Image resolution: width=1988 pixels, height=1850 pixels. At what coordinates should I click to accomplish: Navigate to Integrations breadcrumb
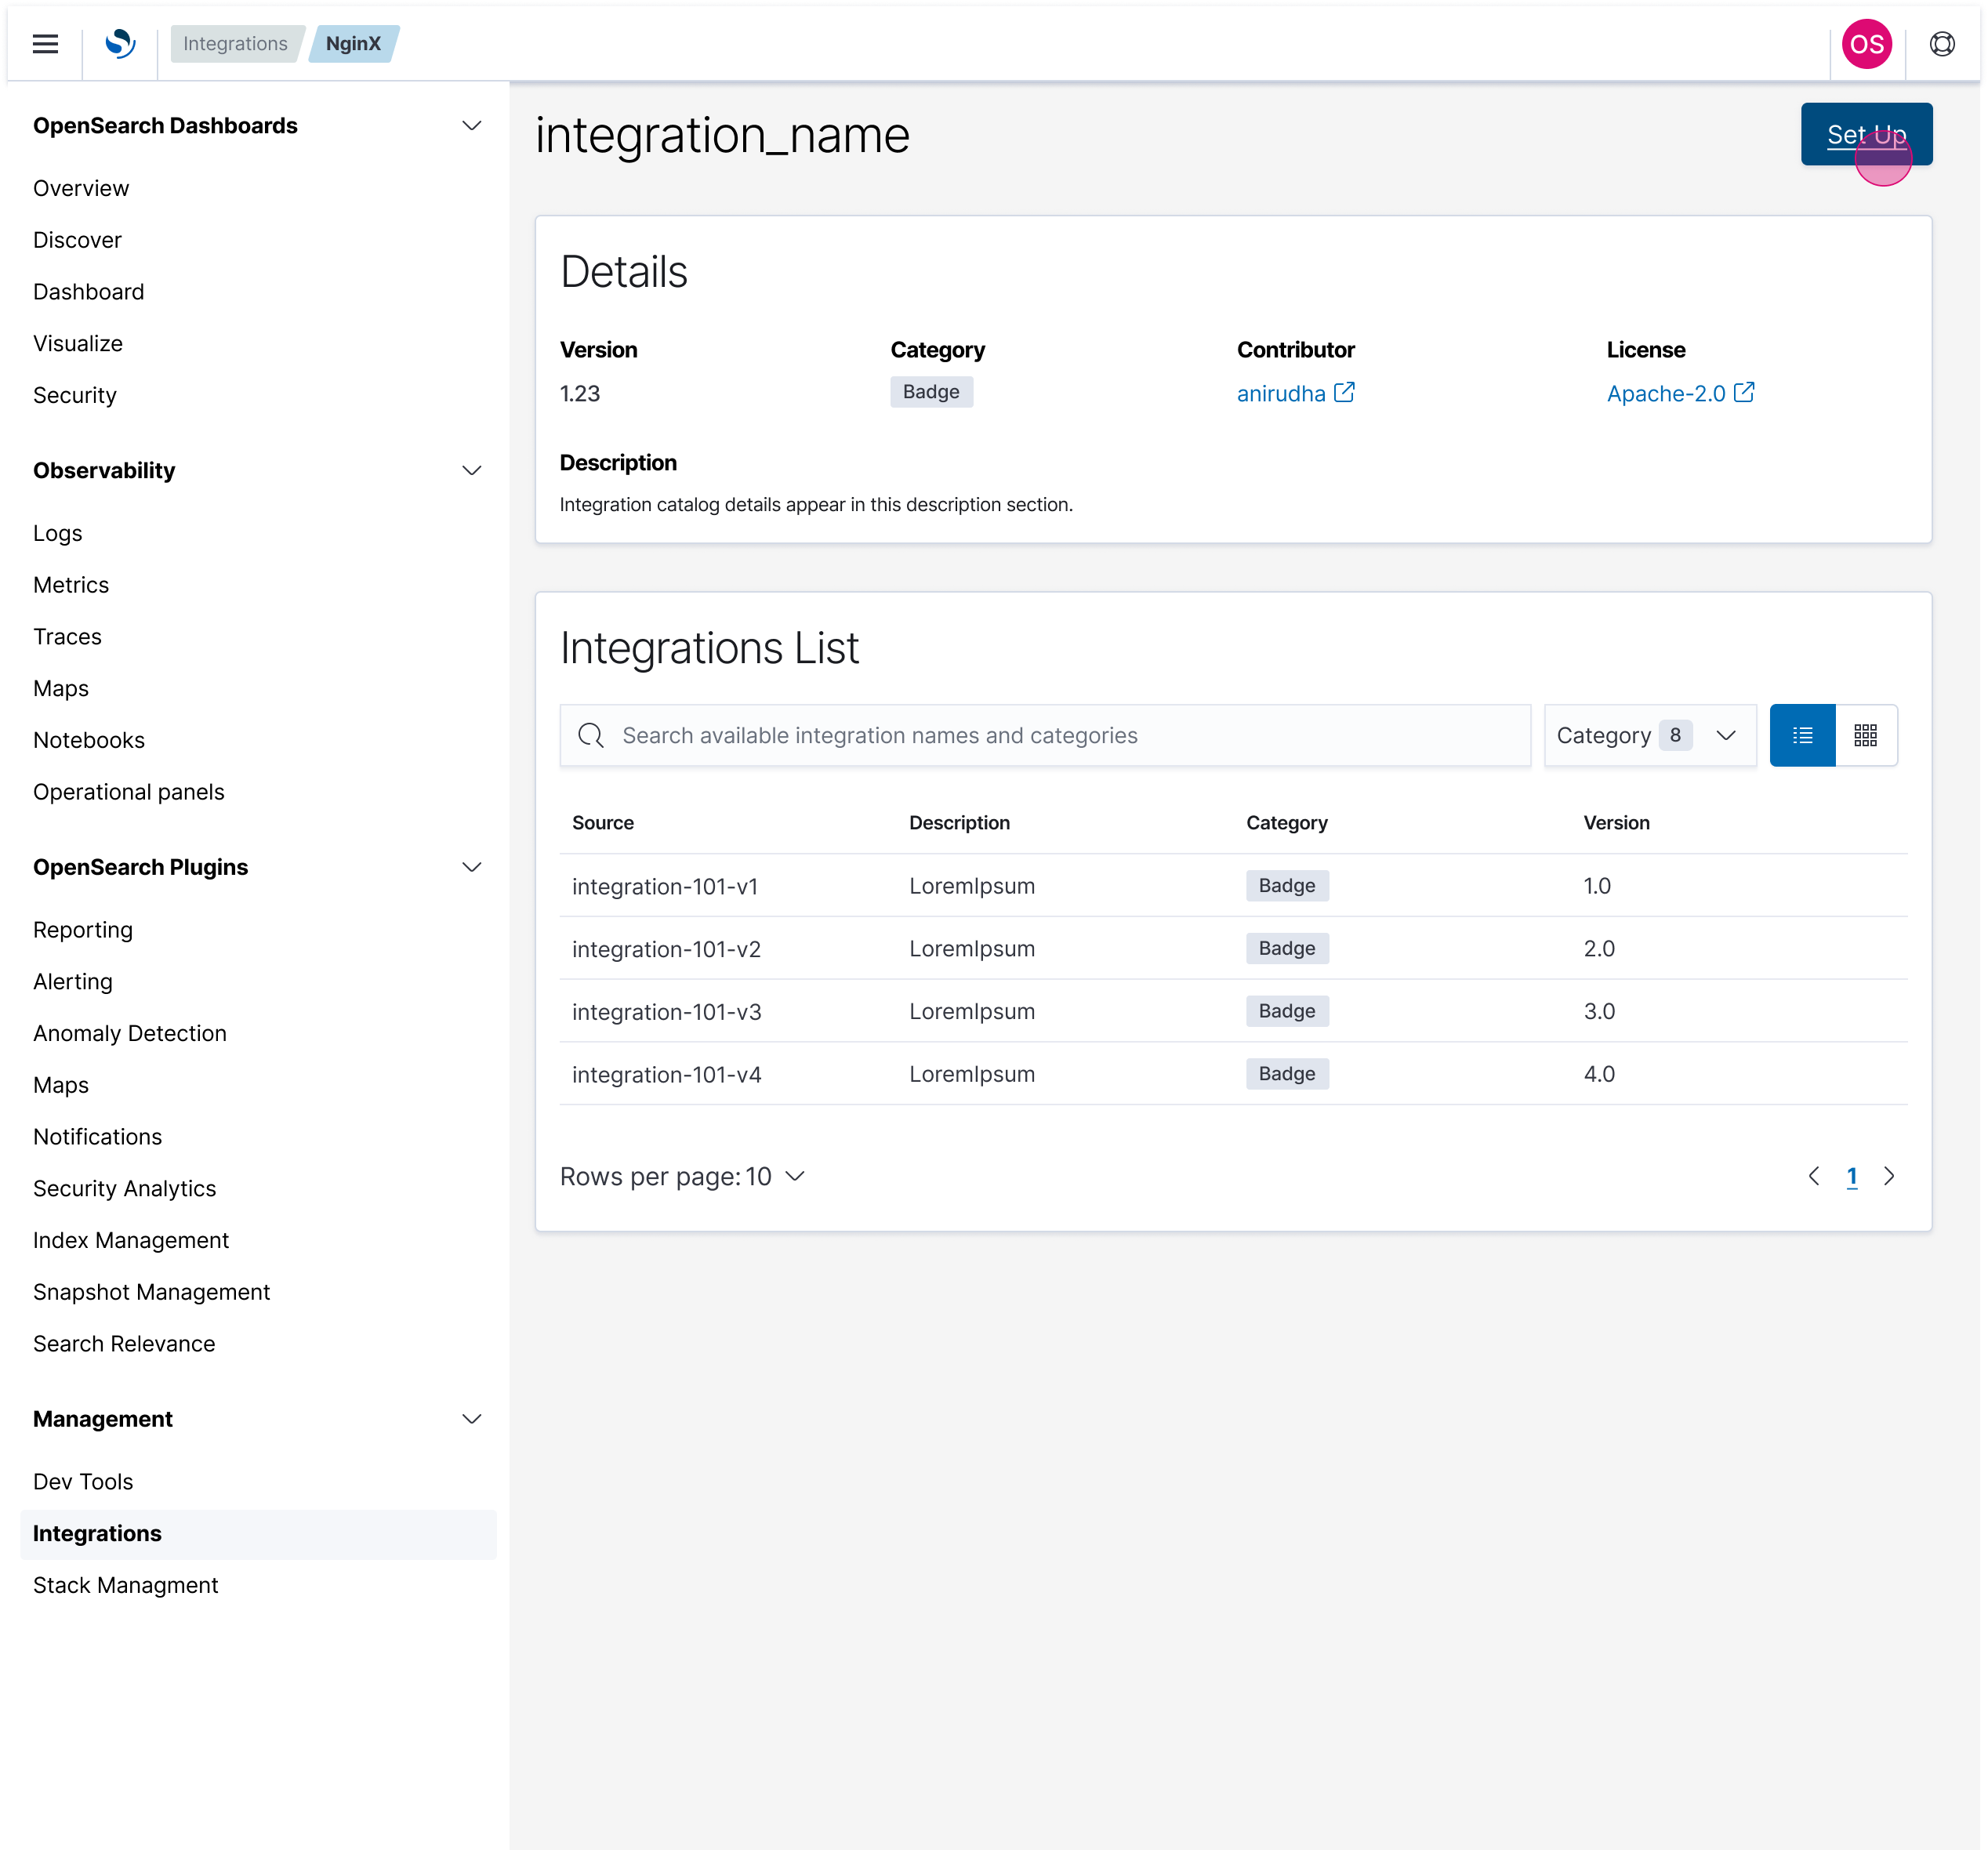234,44
